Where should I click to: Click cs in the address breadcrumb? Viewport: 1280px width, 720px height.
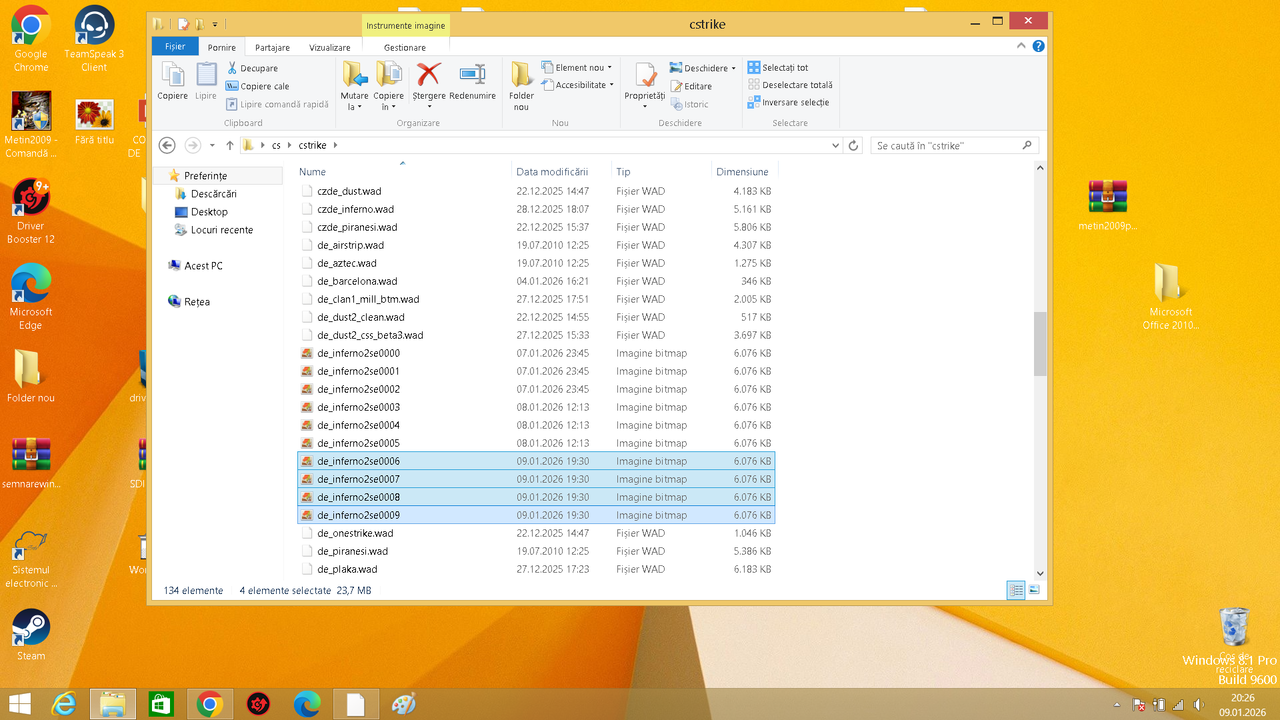[x=276, y=145]
